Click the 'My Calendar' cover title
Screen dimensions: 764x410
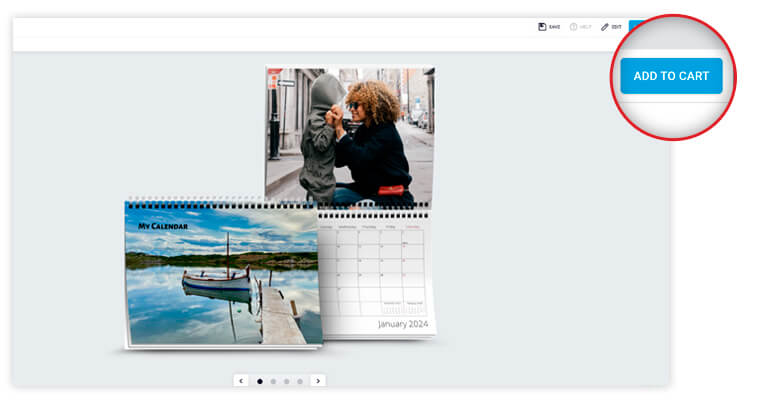pyautogui.click(x=163, y=226)
